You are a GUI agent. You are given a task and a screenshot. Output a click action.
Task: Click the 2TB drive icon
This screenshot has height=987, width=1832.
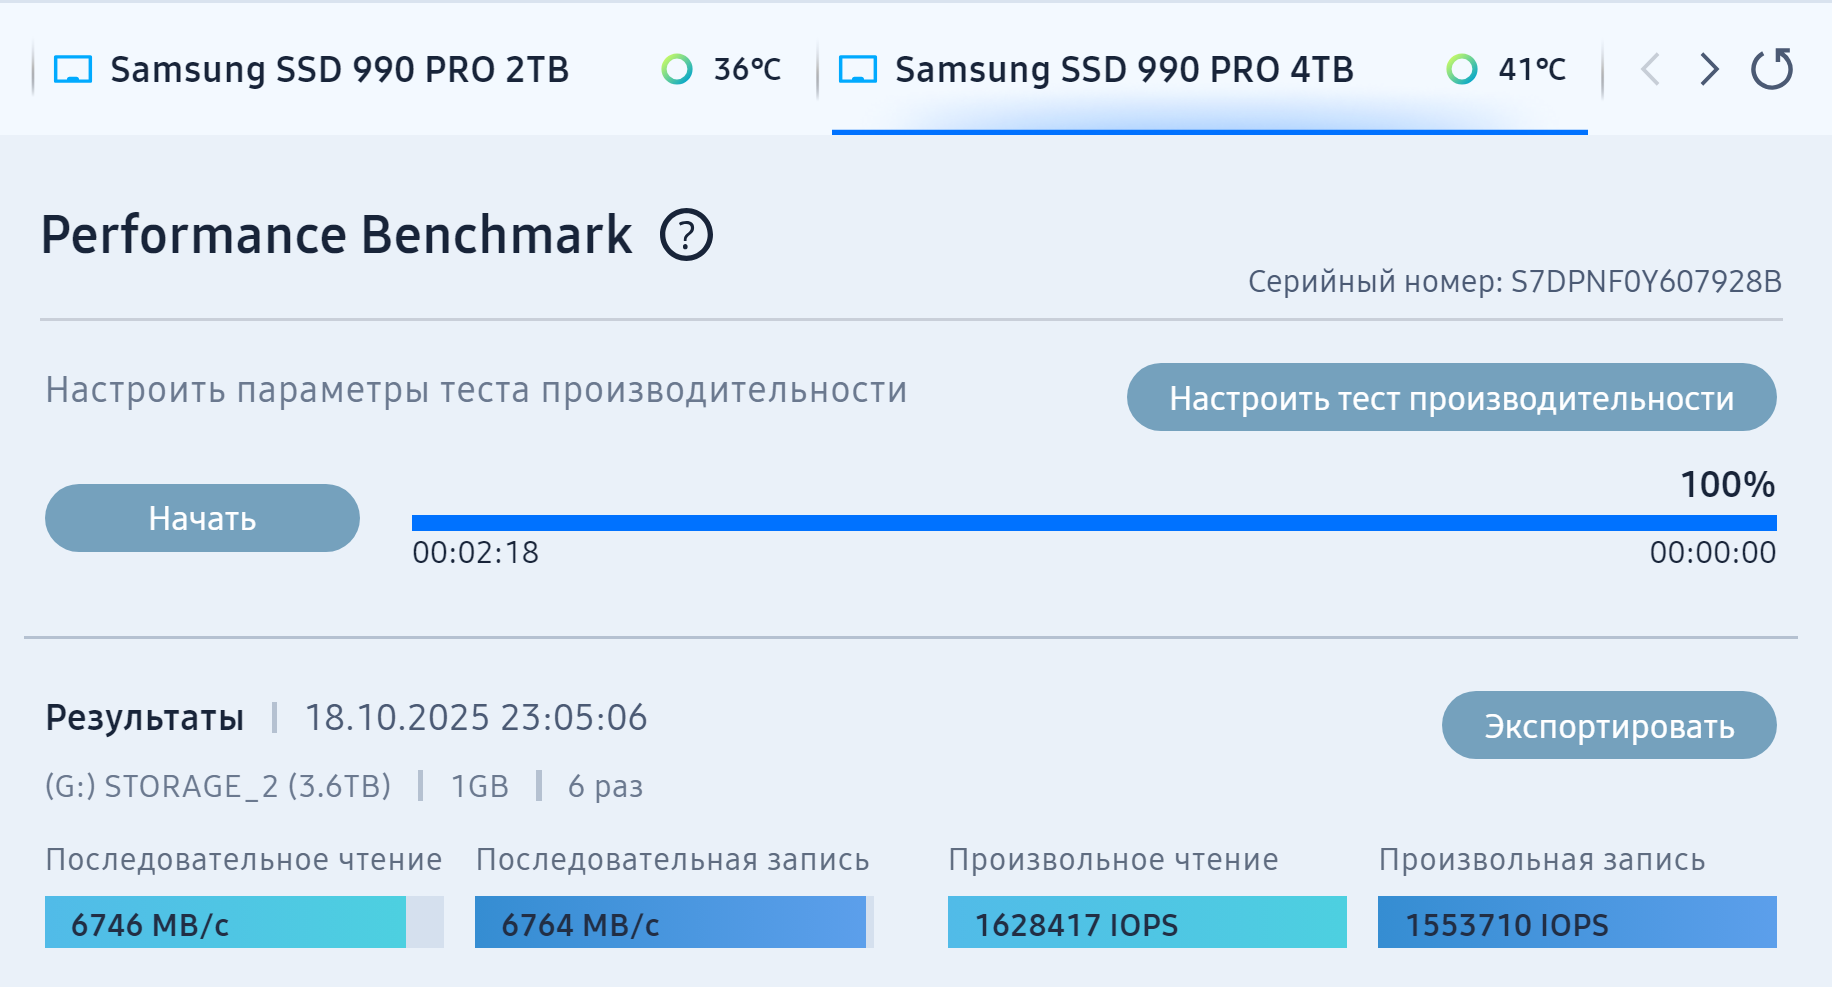(73, 70)
